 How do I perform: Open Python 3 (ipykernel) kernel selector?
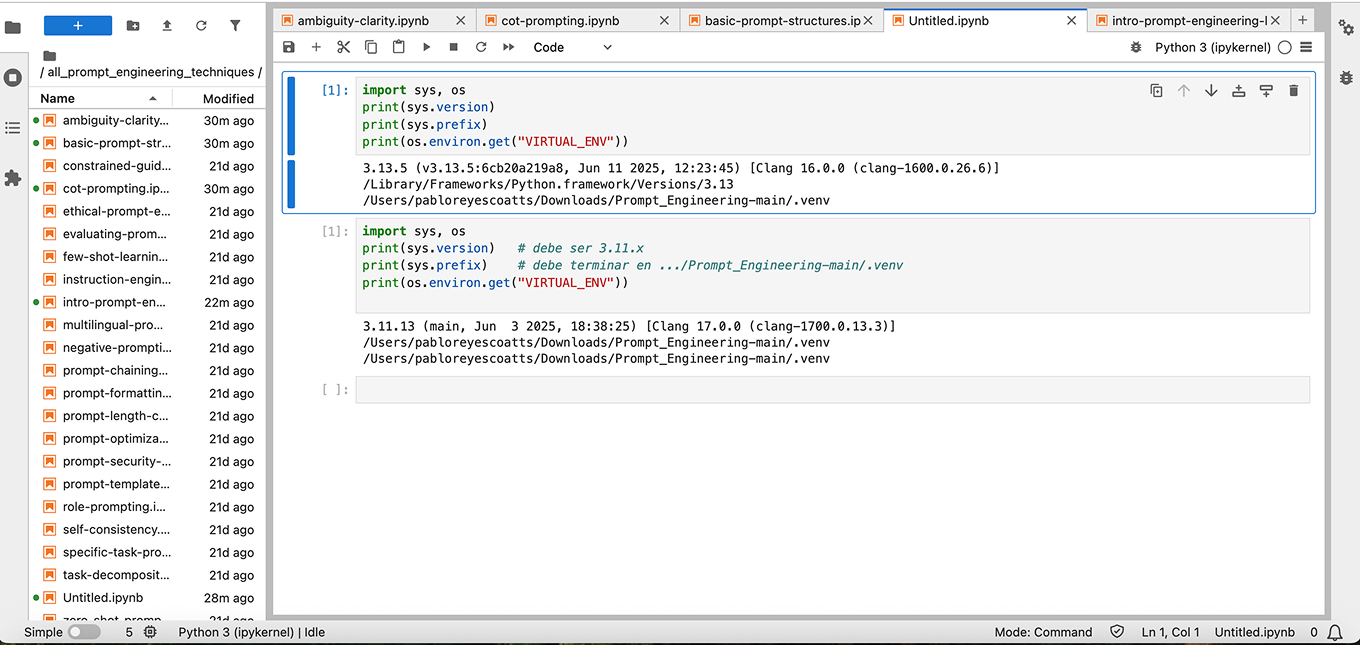tap(1212, 47)
